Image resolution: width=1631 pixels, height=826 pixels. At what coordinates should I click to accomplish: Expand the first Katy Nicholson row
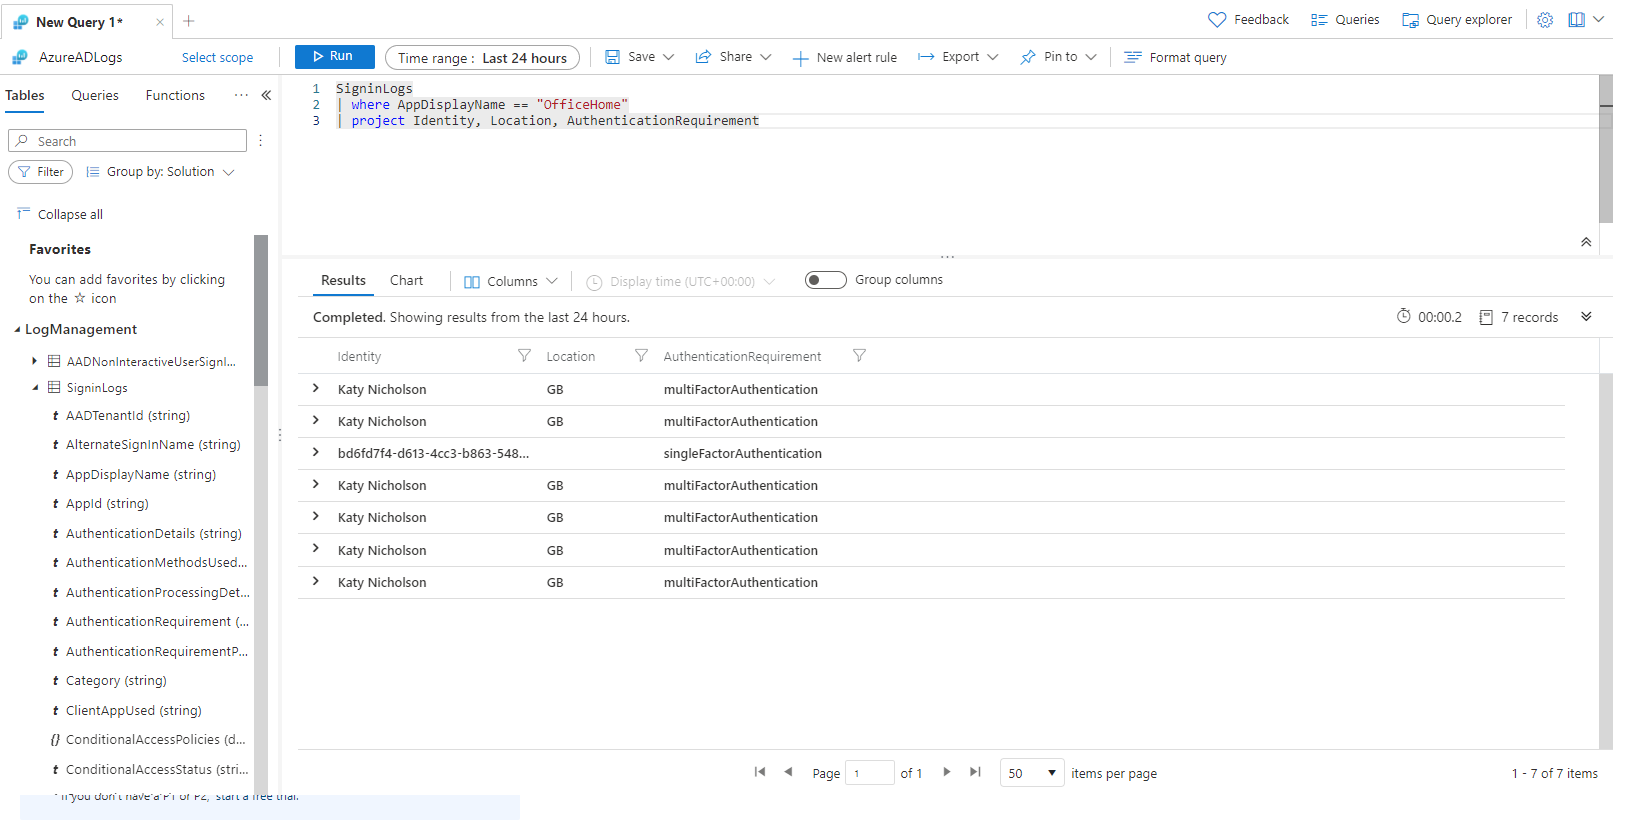316,389
